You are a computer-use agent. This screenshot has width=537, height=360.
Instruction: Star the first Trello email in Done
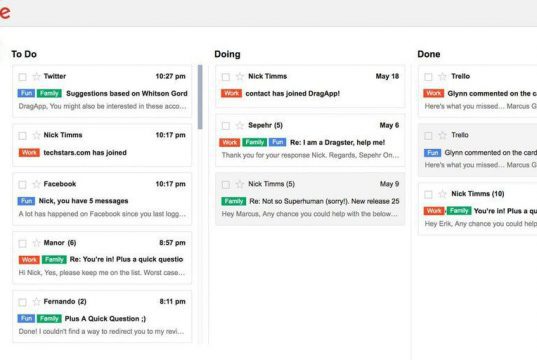442,76
